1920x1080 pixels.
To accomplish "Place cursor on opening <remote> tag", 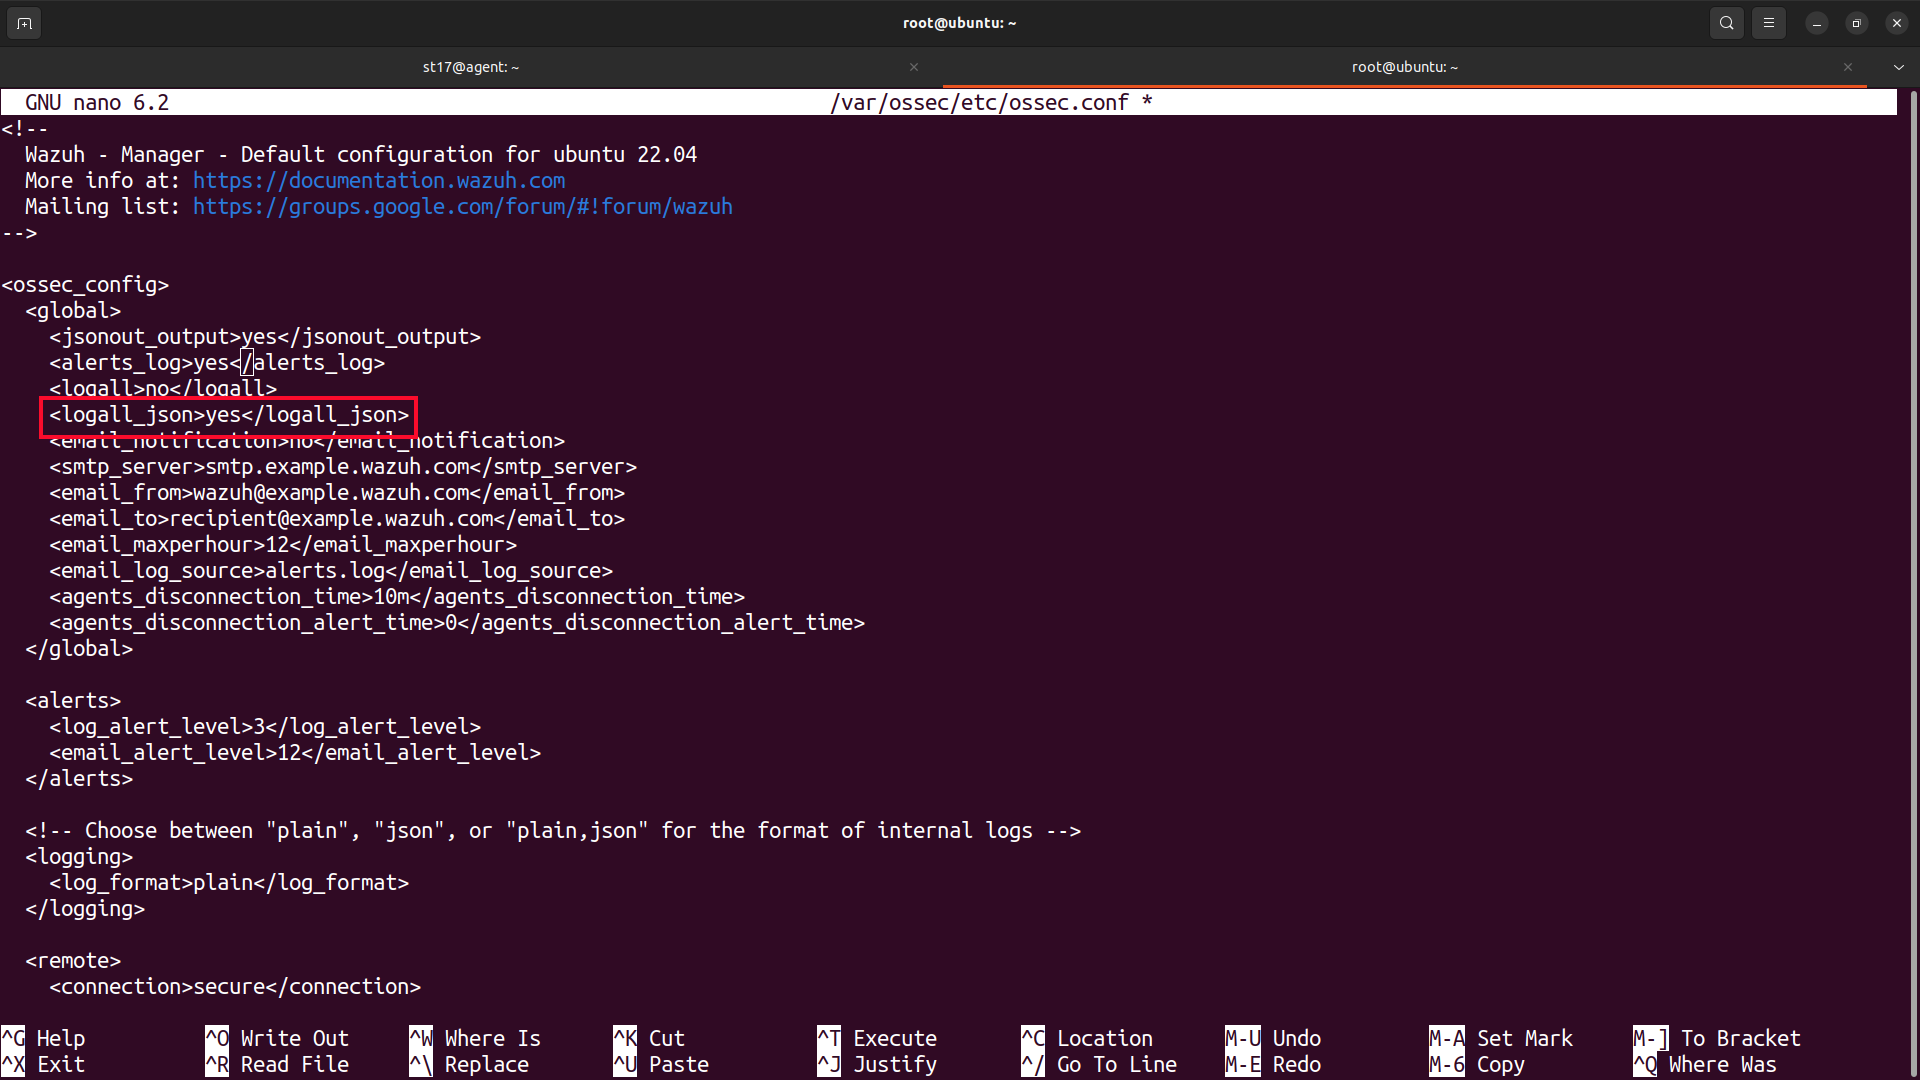I will click(73, 961).
